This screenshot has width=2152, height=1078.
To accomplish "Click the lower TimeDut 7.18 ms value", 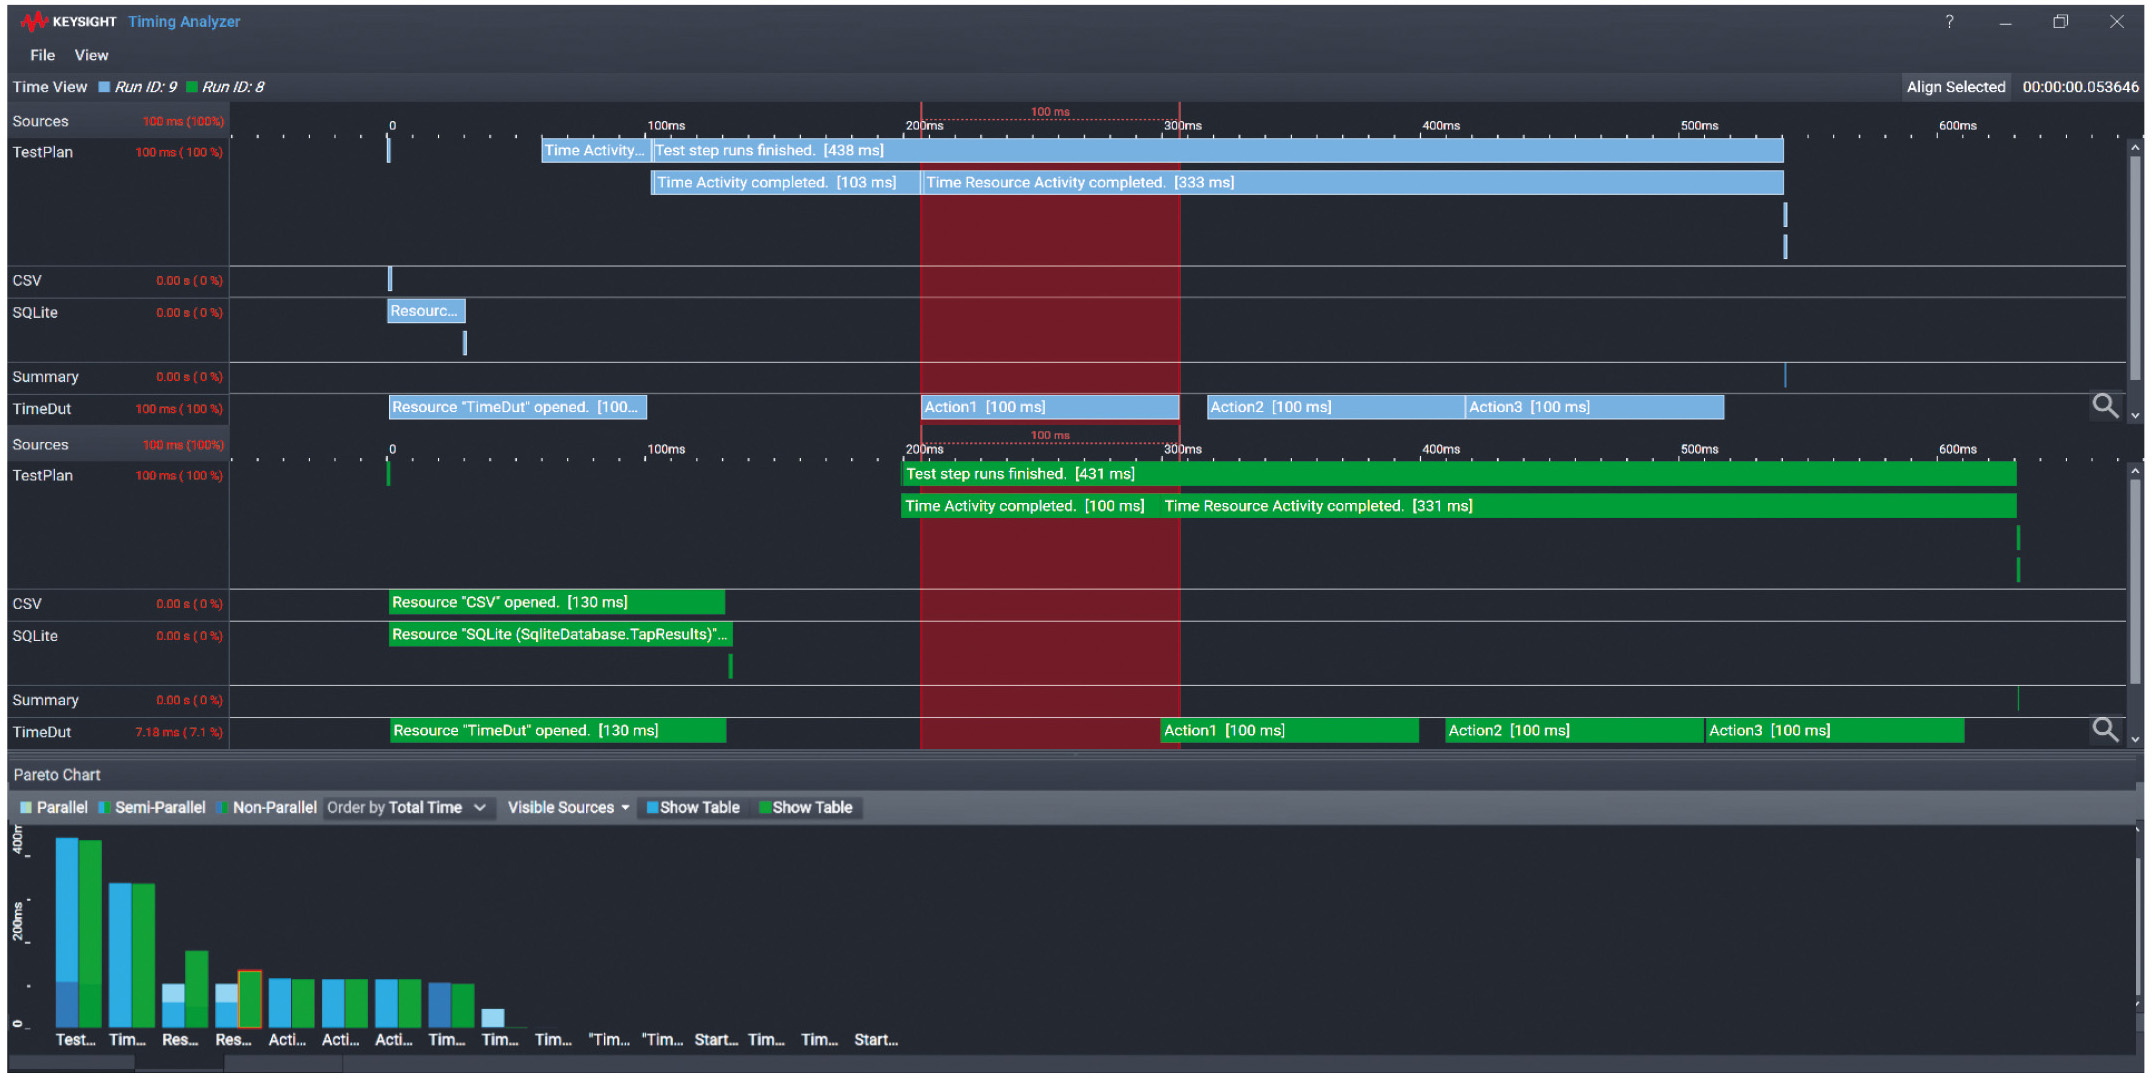I will click(179, 733).
